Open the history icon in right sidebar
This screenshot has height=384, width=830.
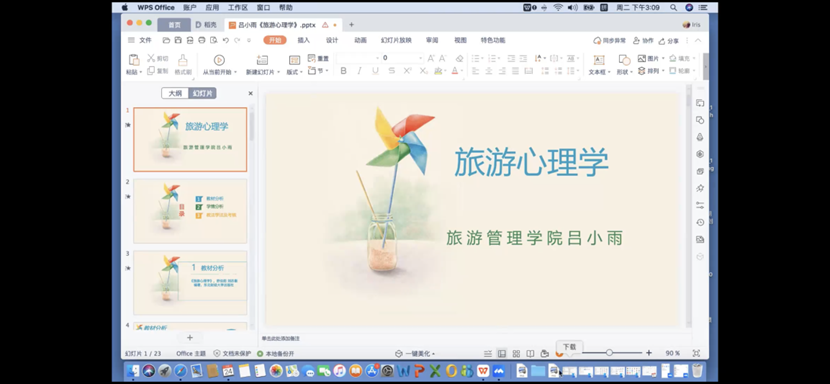coord(700,222)
